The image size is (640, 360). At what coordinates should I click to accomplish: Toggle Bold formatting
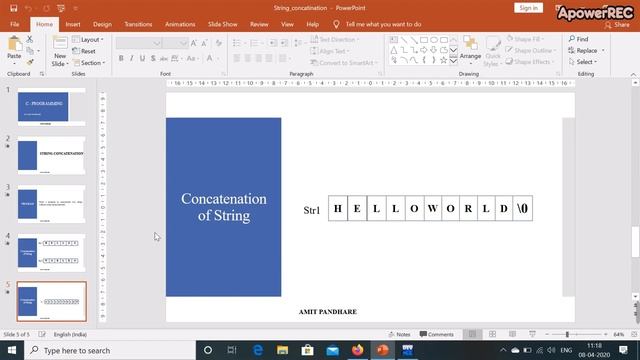(x=121, y=58)
